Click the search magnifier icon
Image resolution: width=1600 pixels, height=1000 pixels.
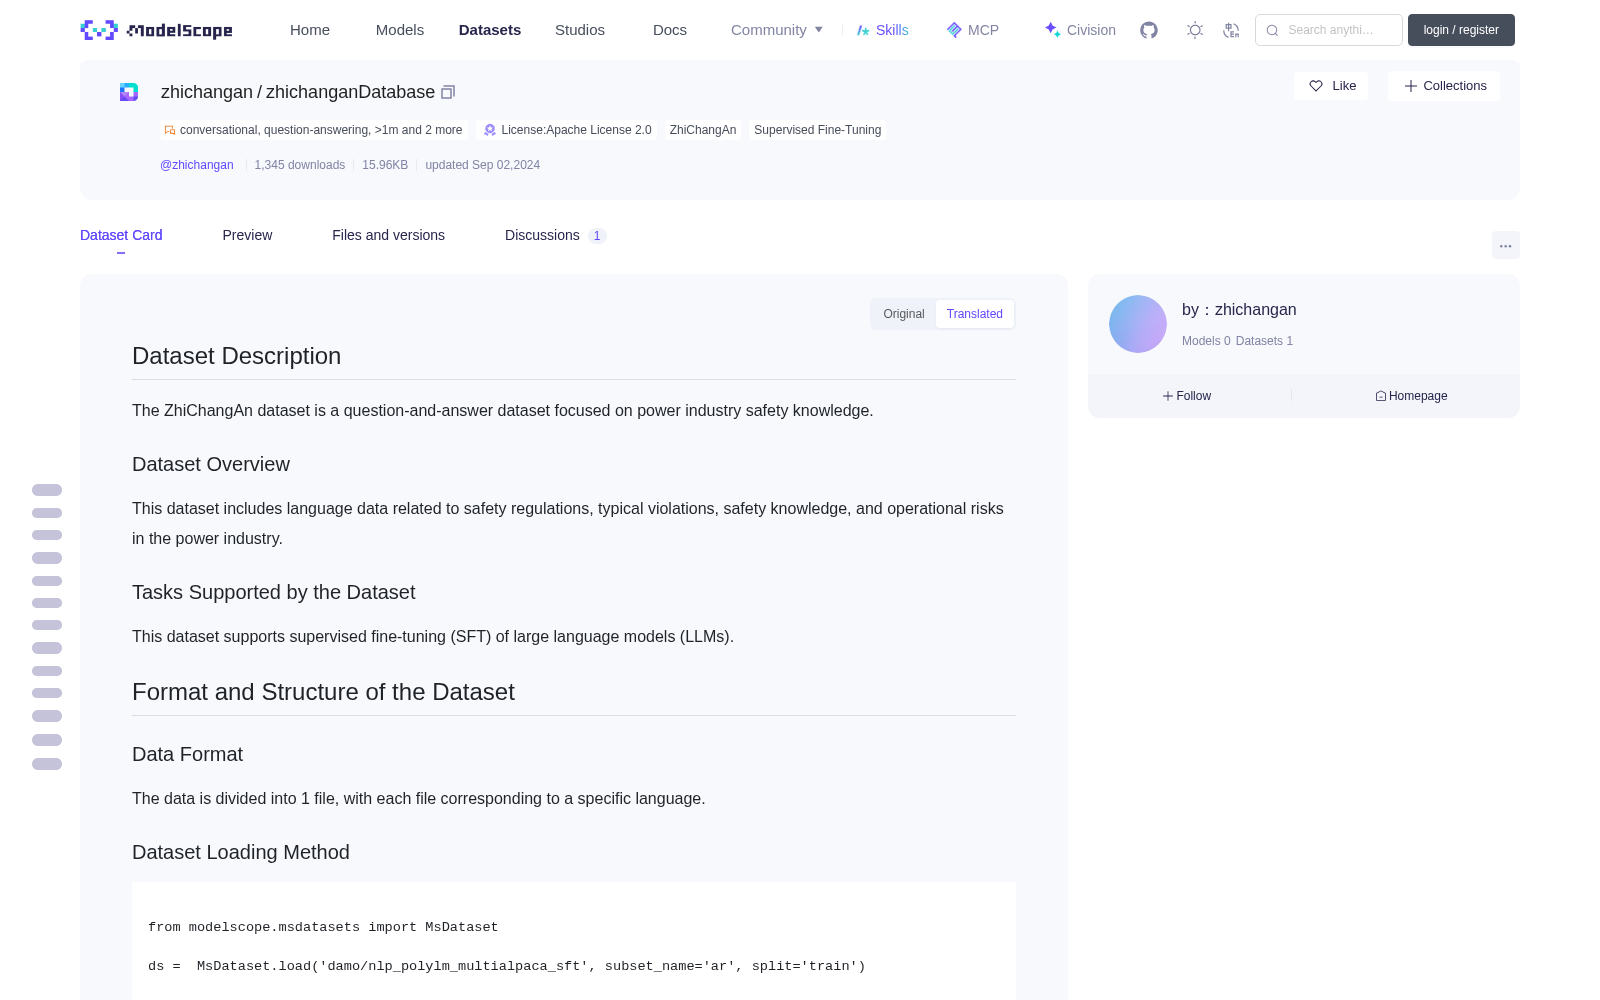[1273, 30]
